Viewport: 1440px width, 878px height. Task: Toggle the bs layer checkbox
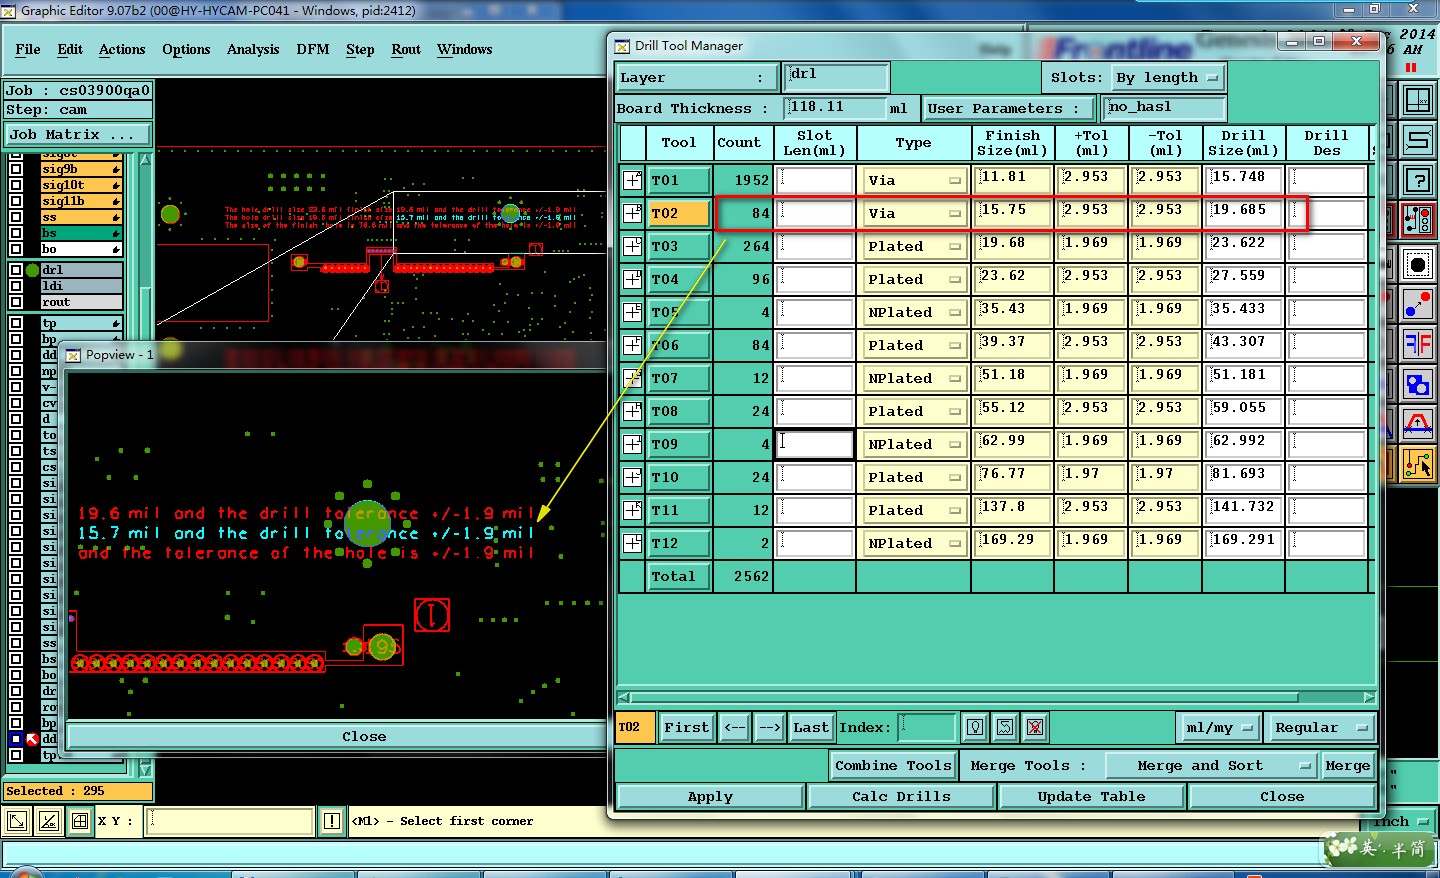(15, 233)
